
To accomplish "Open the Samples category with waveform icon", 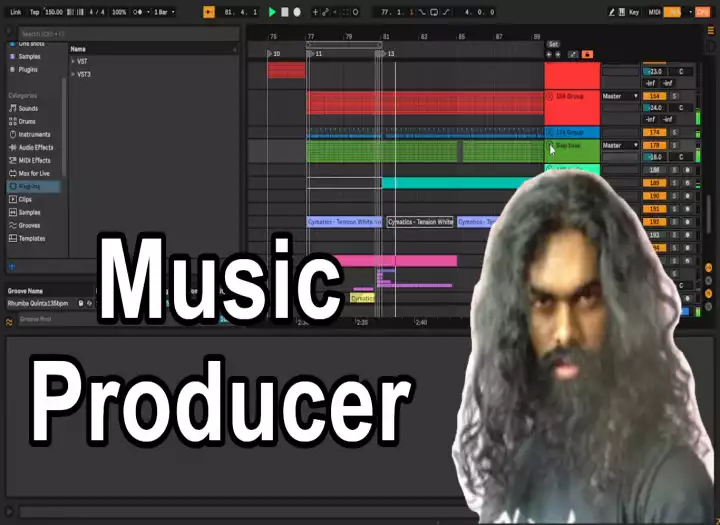I will tap(29, 212).
